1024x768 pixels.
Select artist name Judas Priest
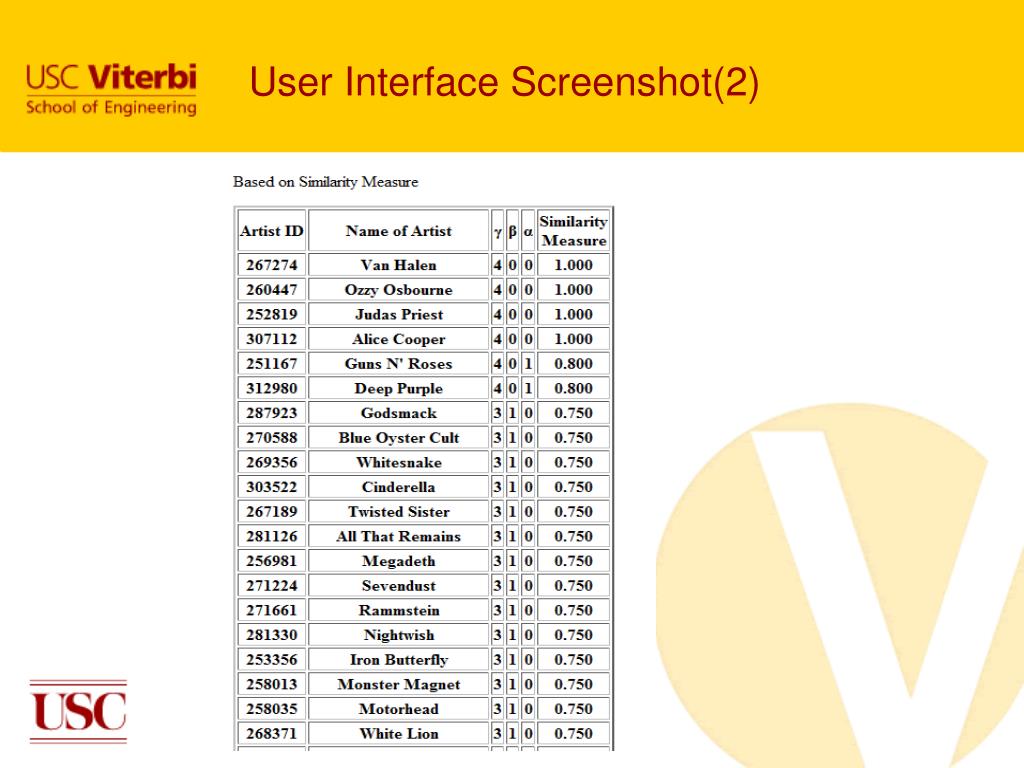click(x=398, y=315)
